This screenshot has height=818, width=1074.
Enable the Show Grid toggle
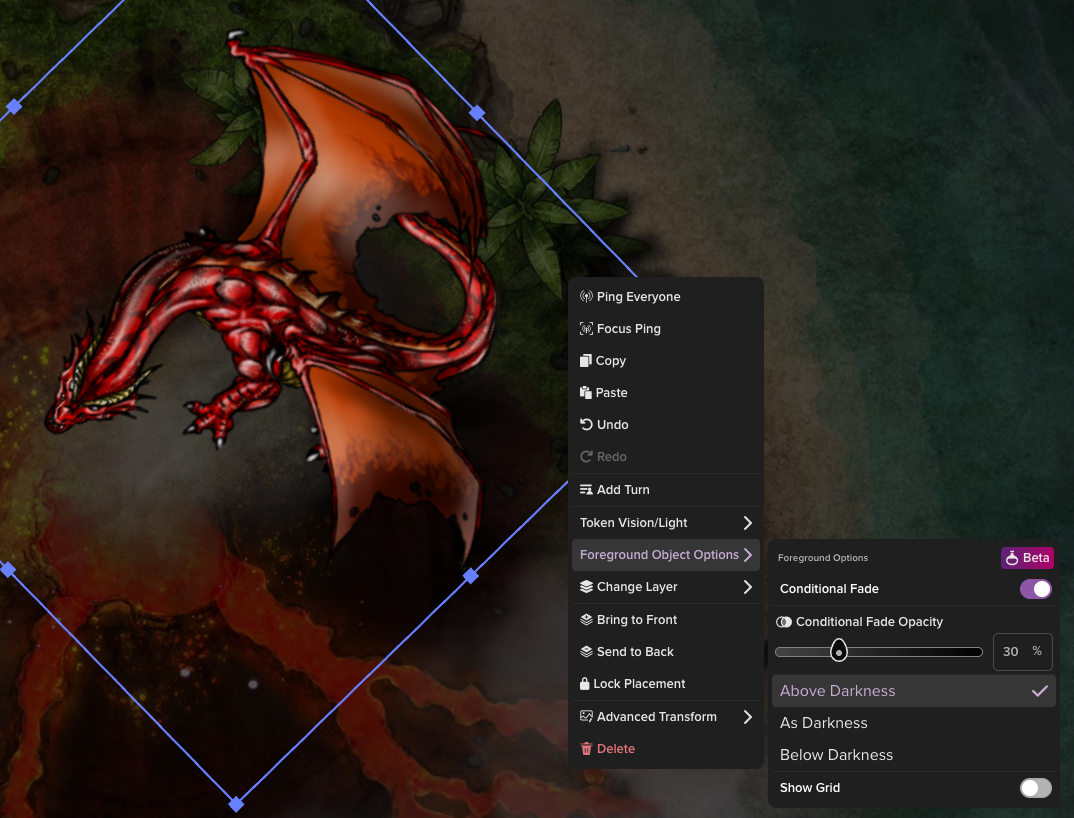(x=1035, y=788)
